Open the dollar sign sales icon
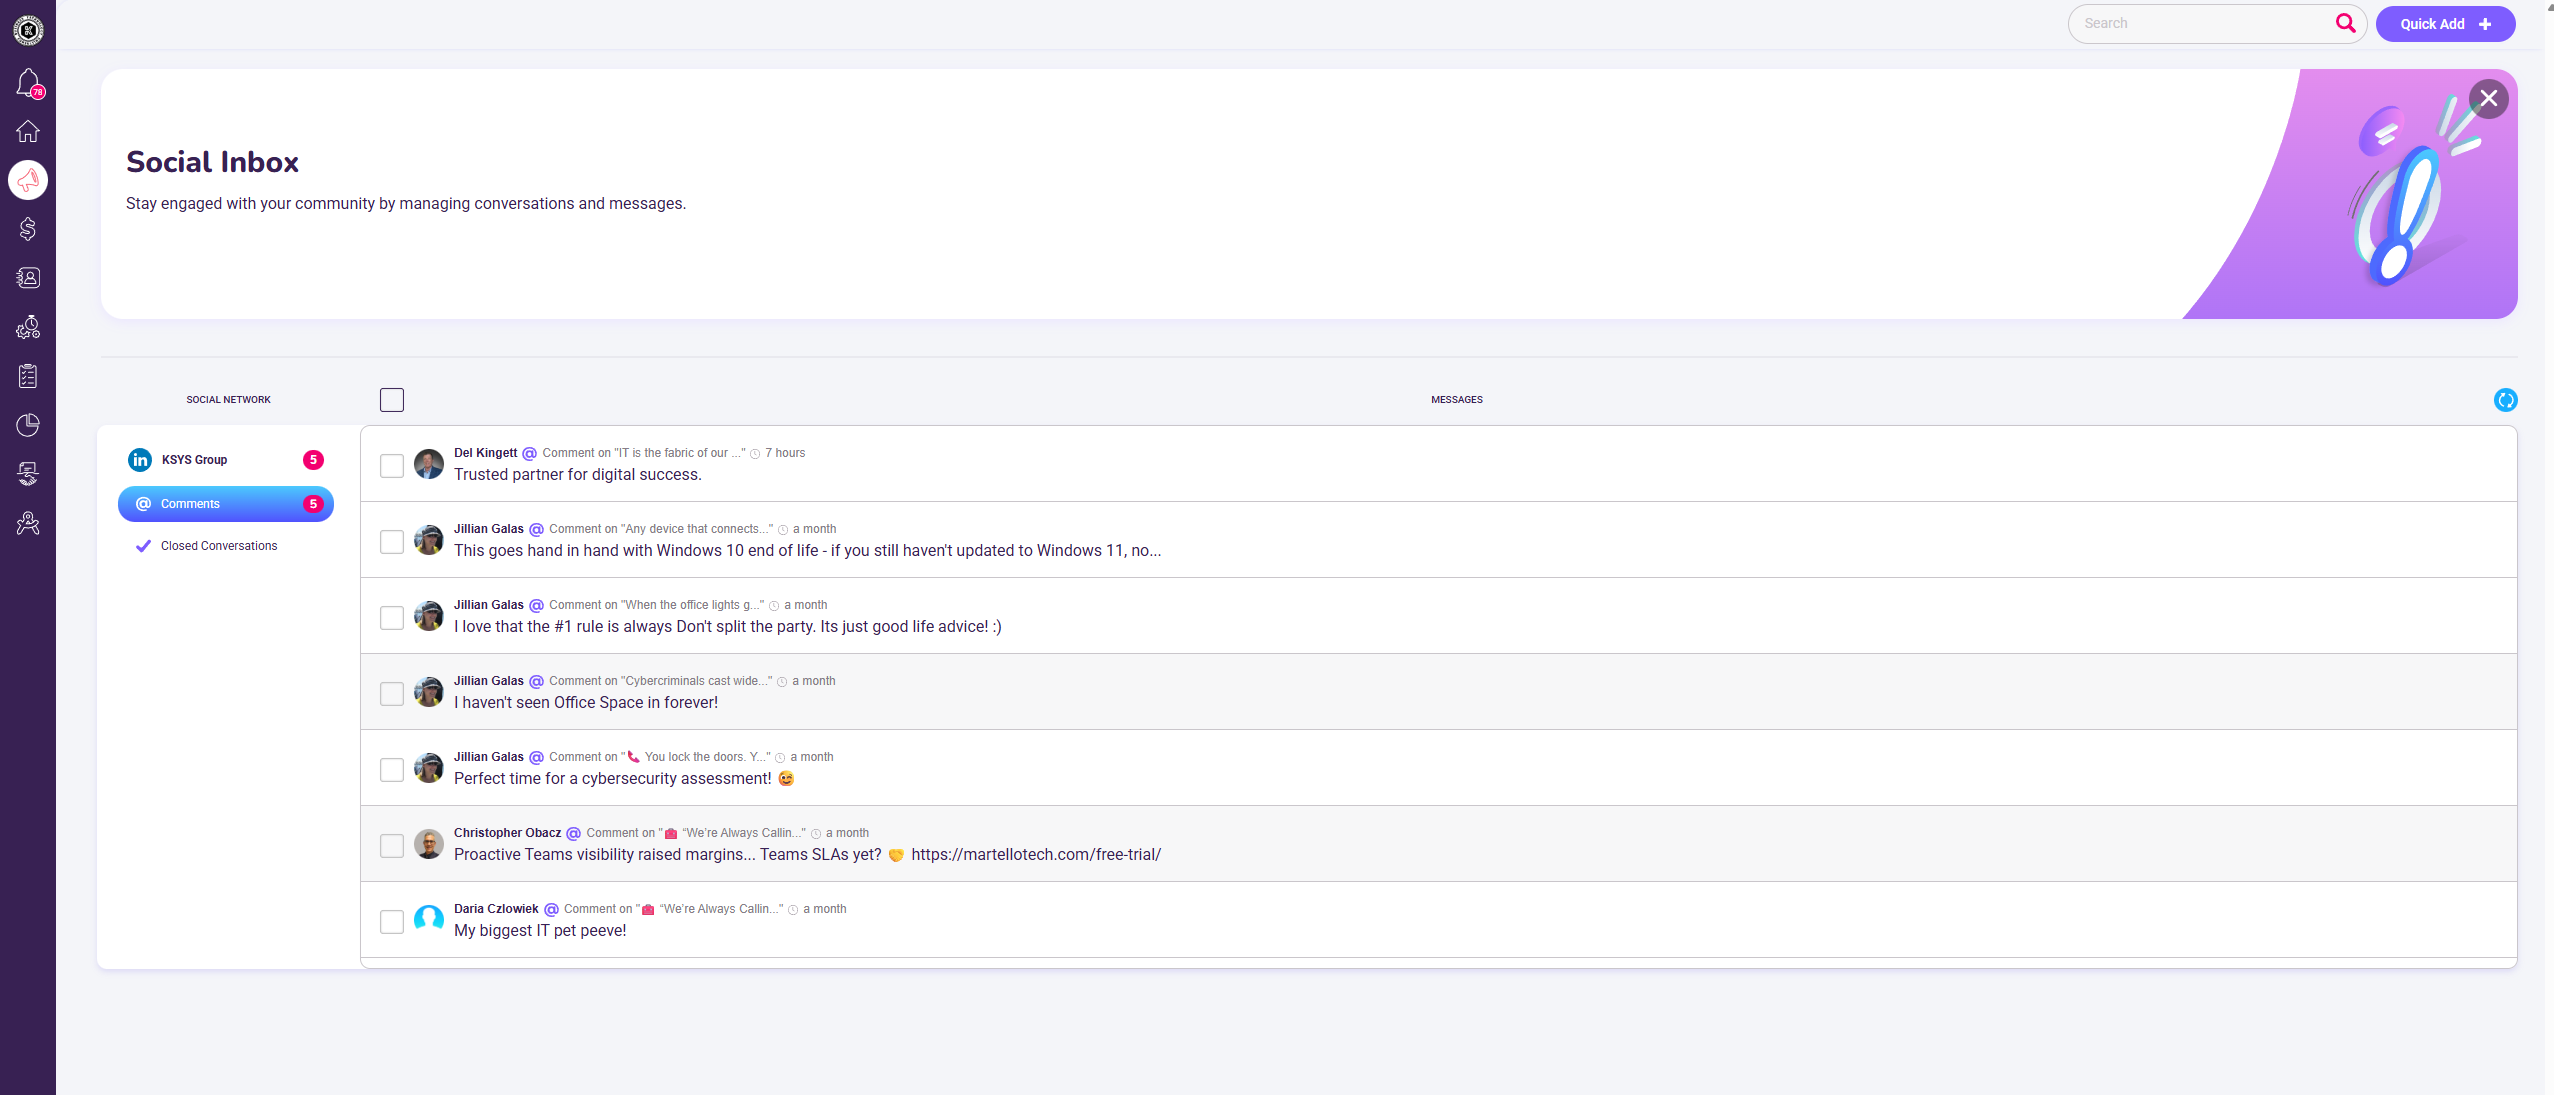The image size is (2554, 1095). click(x=28, y=229)
